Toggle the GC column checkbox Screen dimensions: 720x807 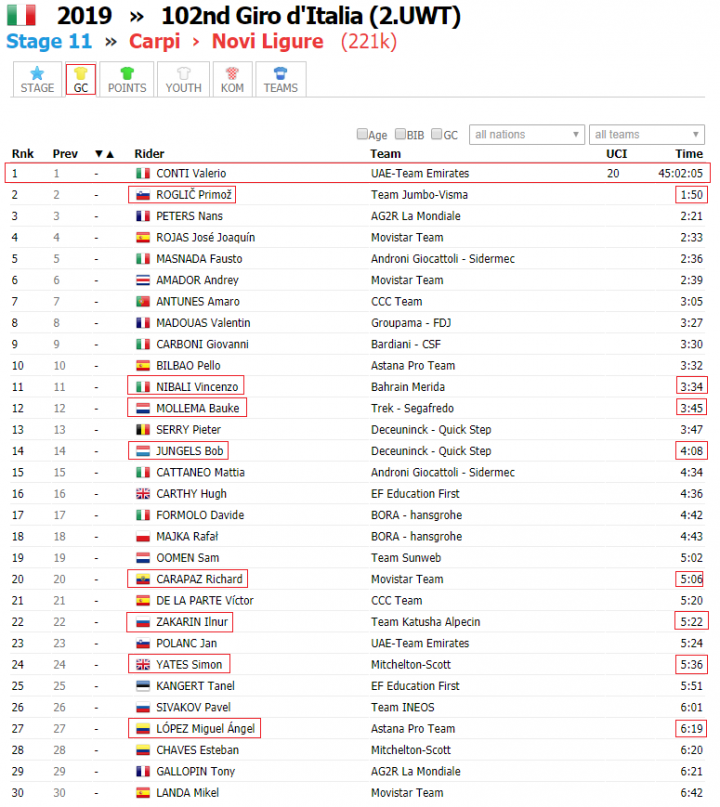[x=436, y=134]
